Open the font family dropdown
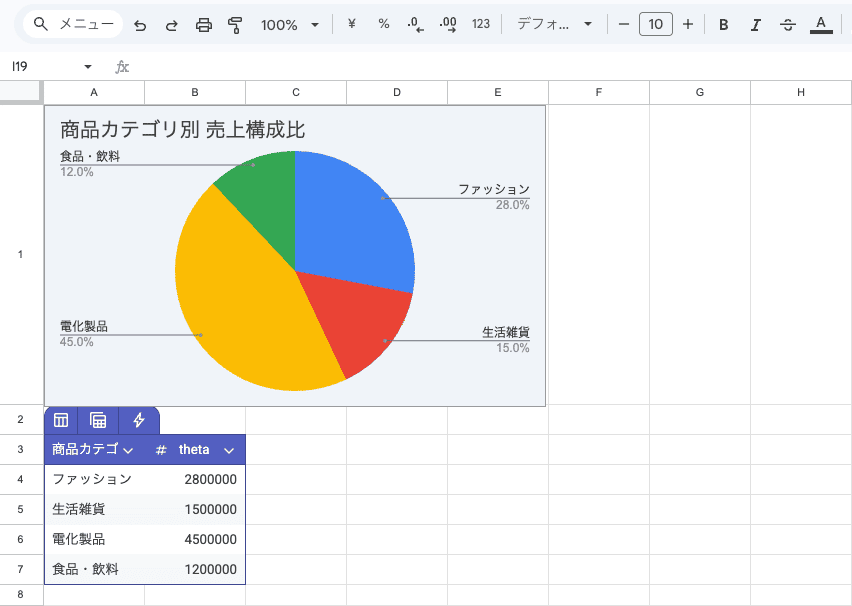The image size is (852, 606). coord(555,24)
